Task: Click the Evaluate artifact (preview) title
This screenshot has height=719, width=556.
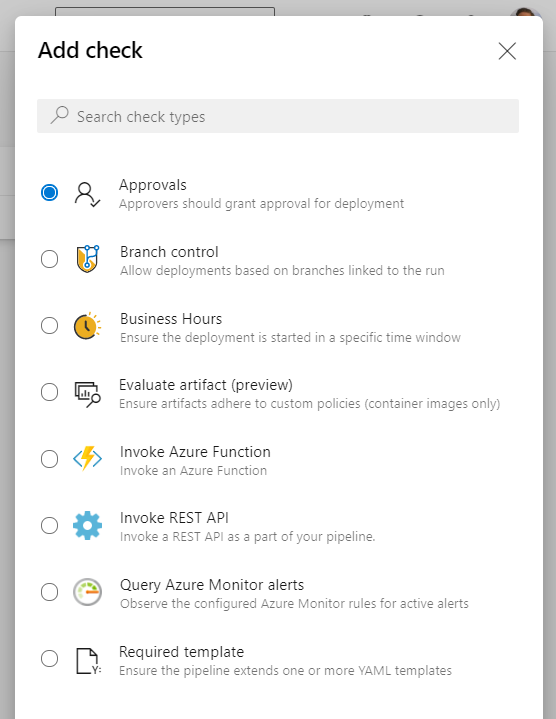Action: click(206, 385)
